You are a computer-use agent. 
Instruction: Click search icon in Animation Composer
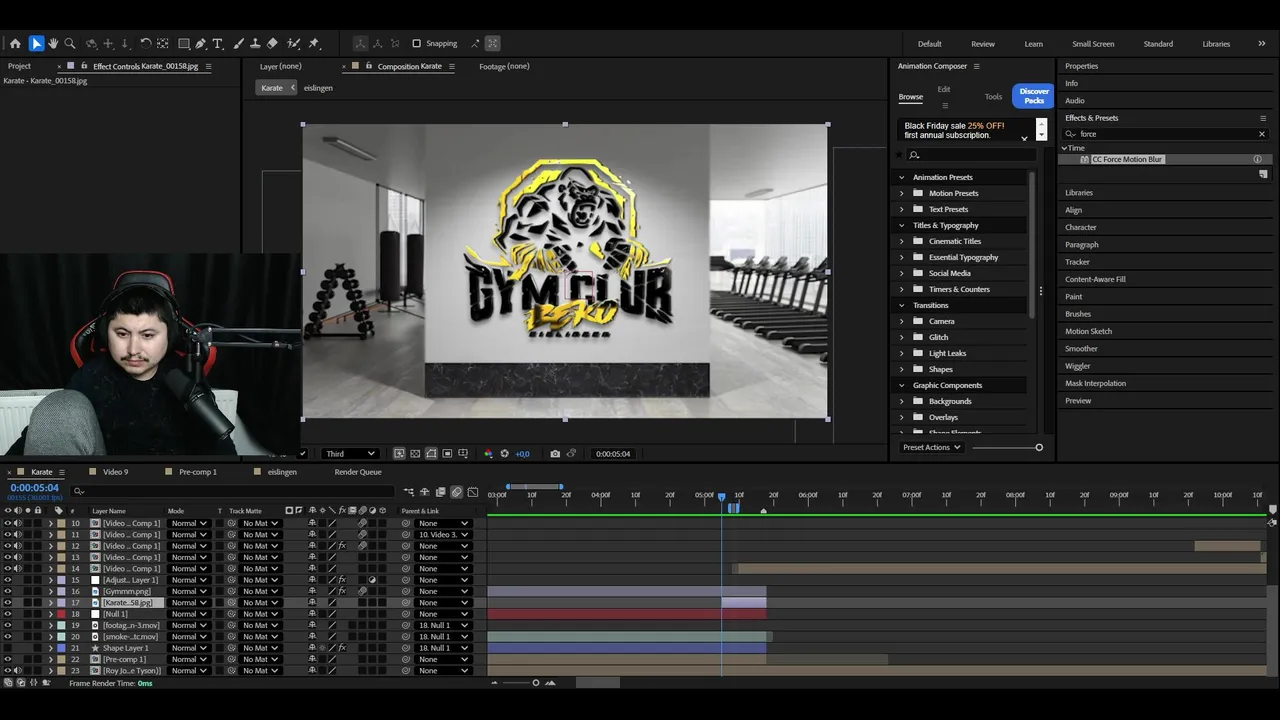tap(914, 155)
